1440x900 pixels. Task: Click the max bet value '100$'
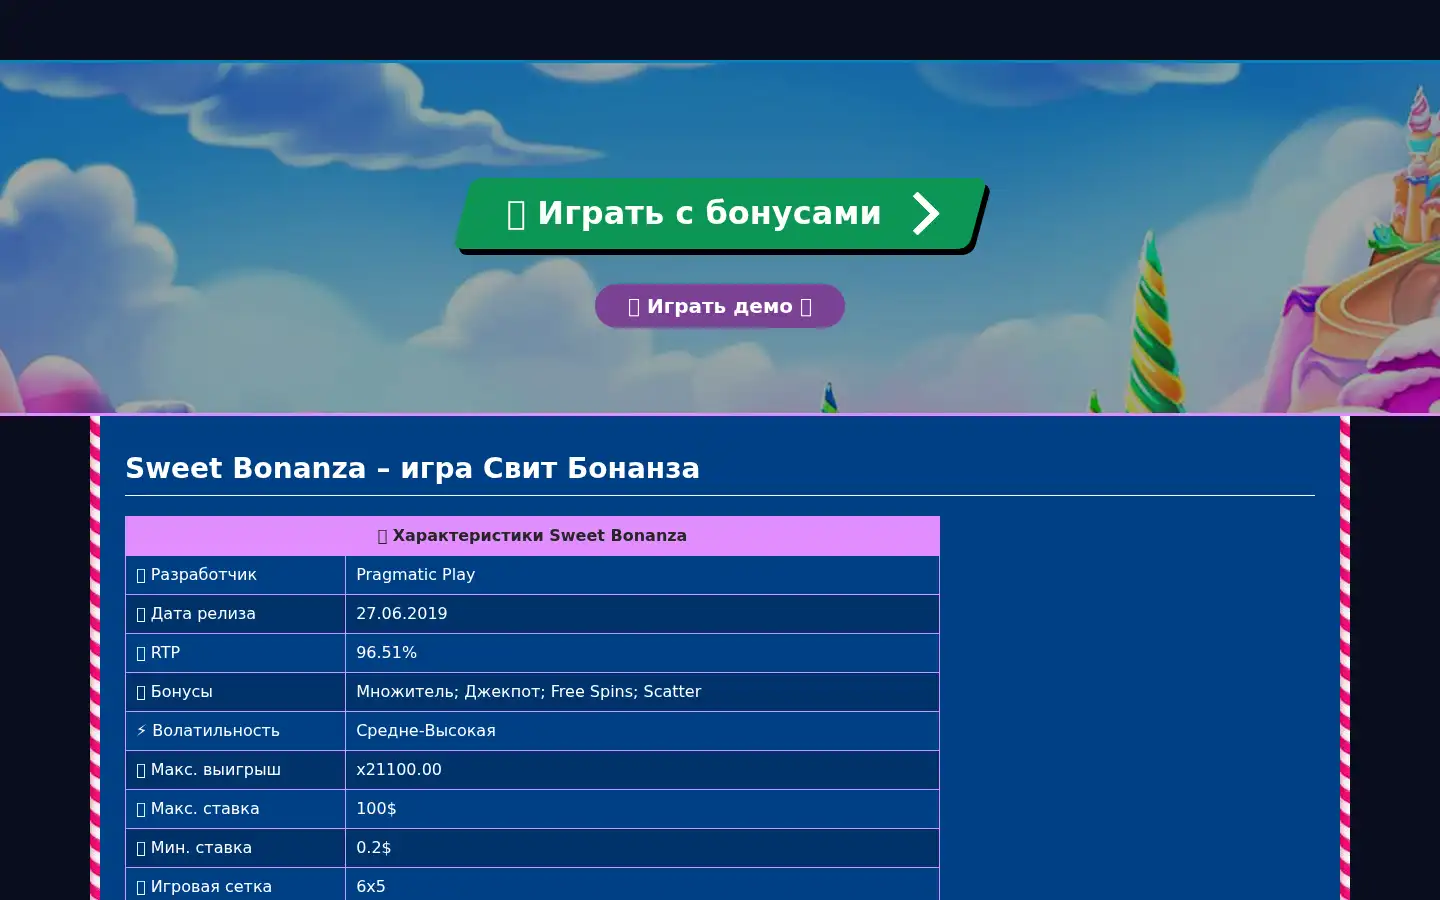(x=376, y=809)
